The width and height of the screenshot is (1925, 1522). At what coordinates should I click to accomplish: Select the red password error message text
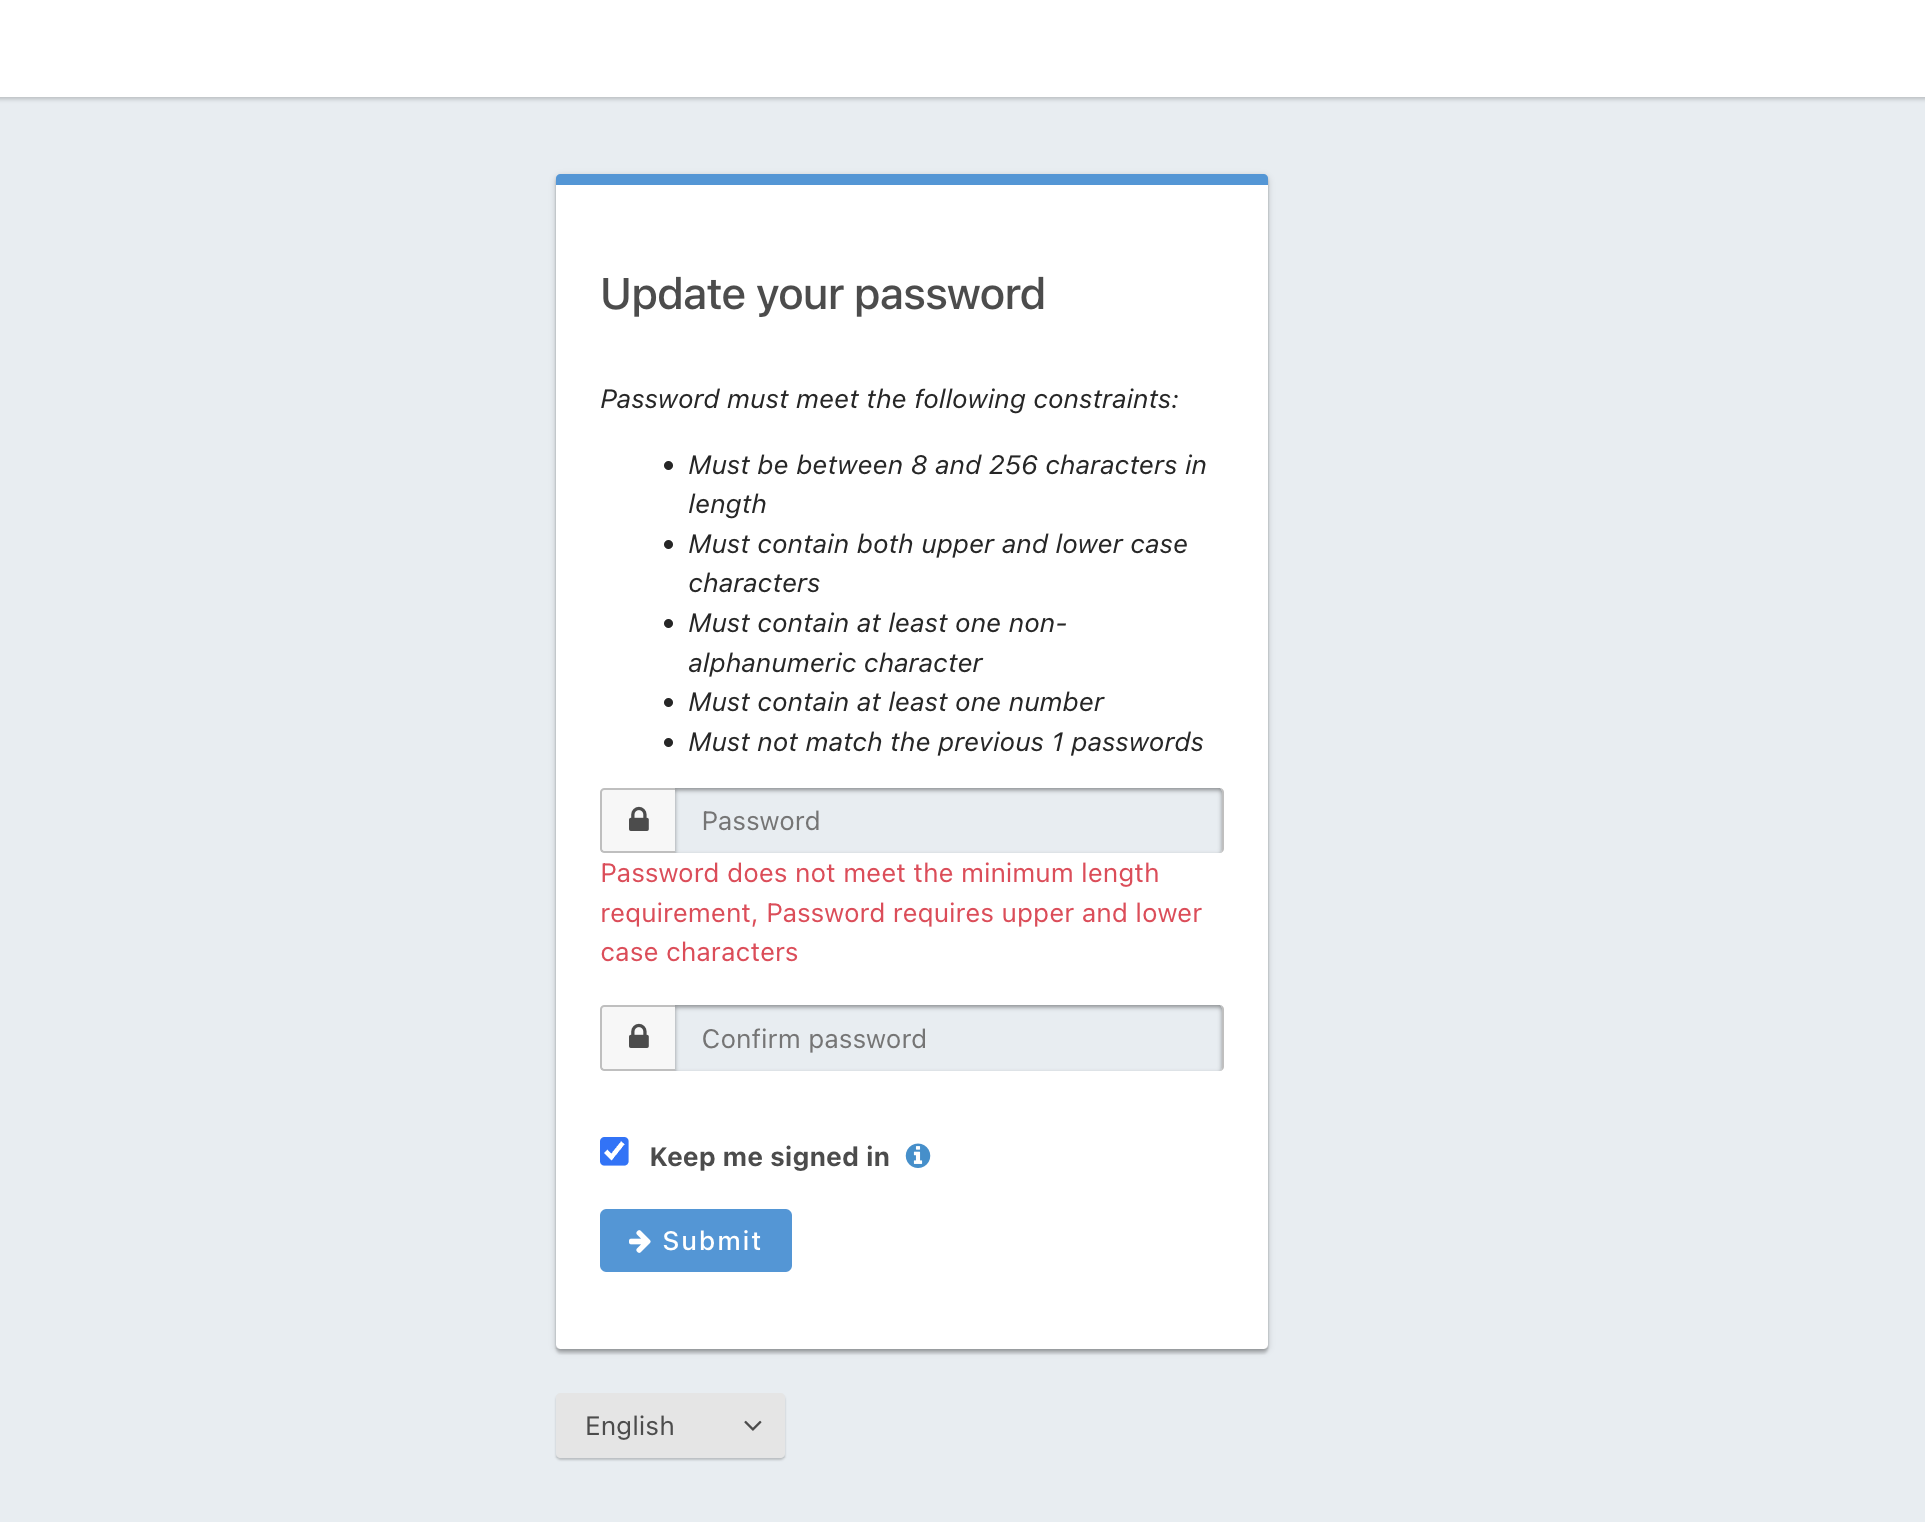tap(899, 912)
